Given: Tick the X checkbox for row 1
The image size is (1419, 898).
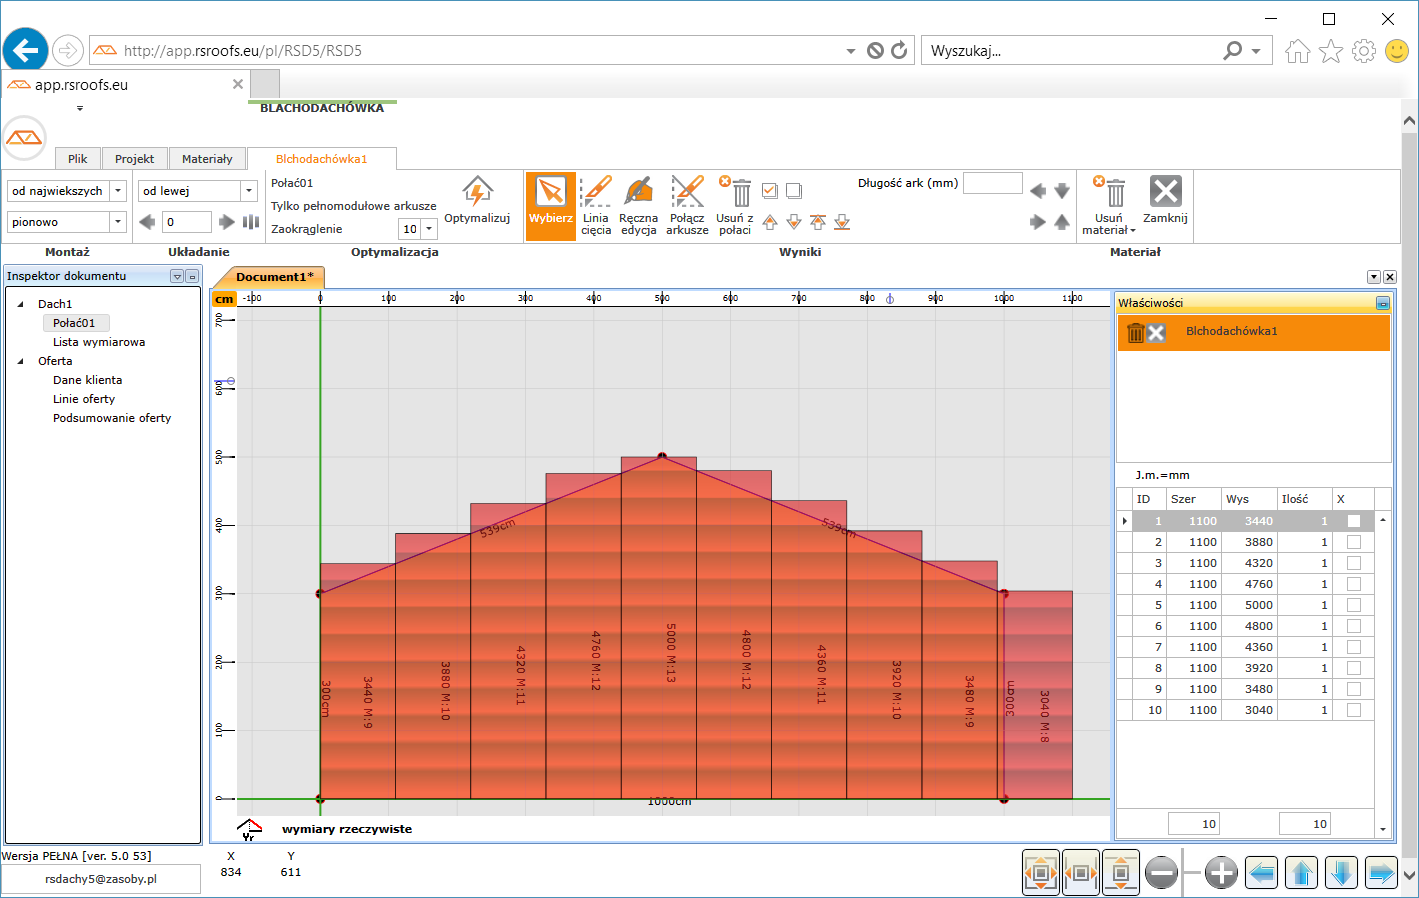Looking at the screenshot, I should coord(1354,521).
